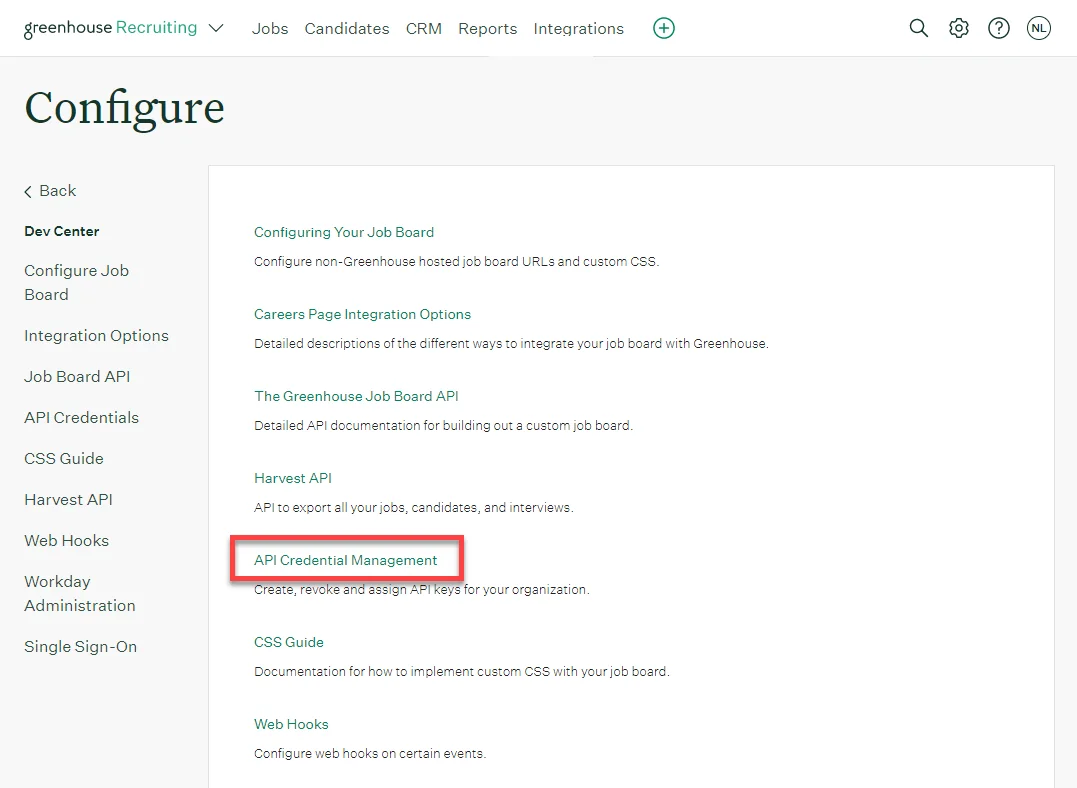The height and width of the screenshot is (788, 1077).
Task: Open the Reports menu
Action: pos(488,29)
